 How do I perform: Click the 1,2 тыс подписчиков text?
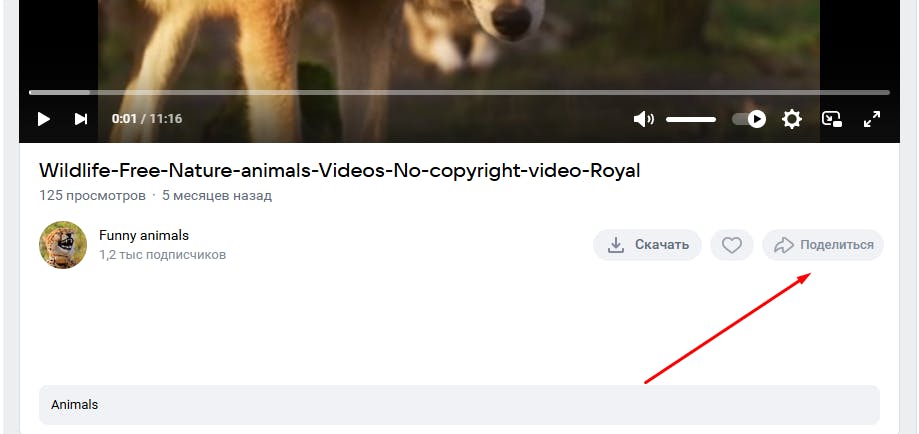(x=162, y=255)
